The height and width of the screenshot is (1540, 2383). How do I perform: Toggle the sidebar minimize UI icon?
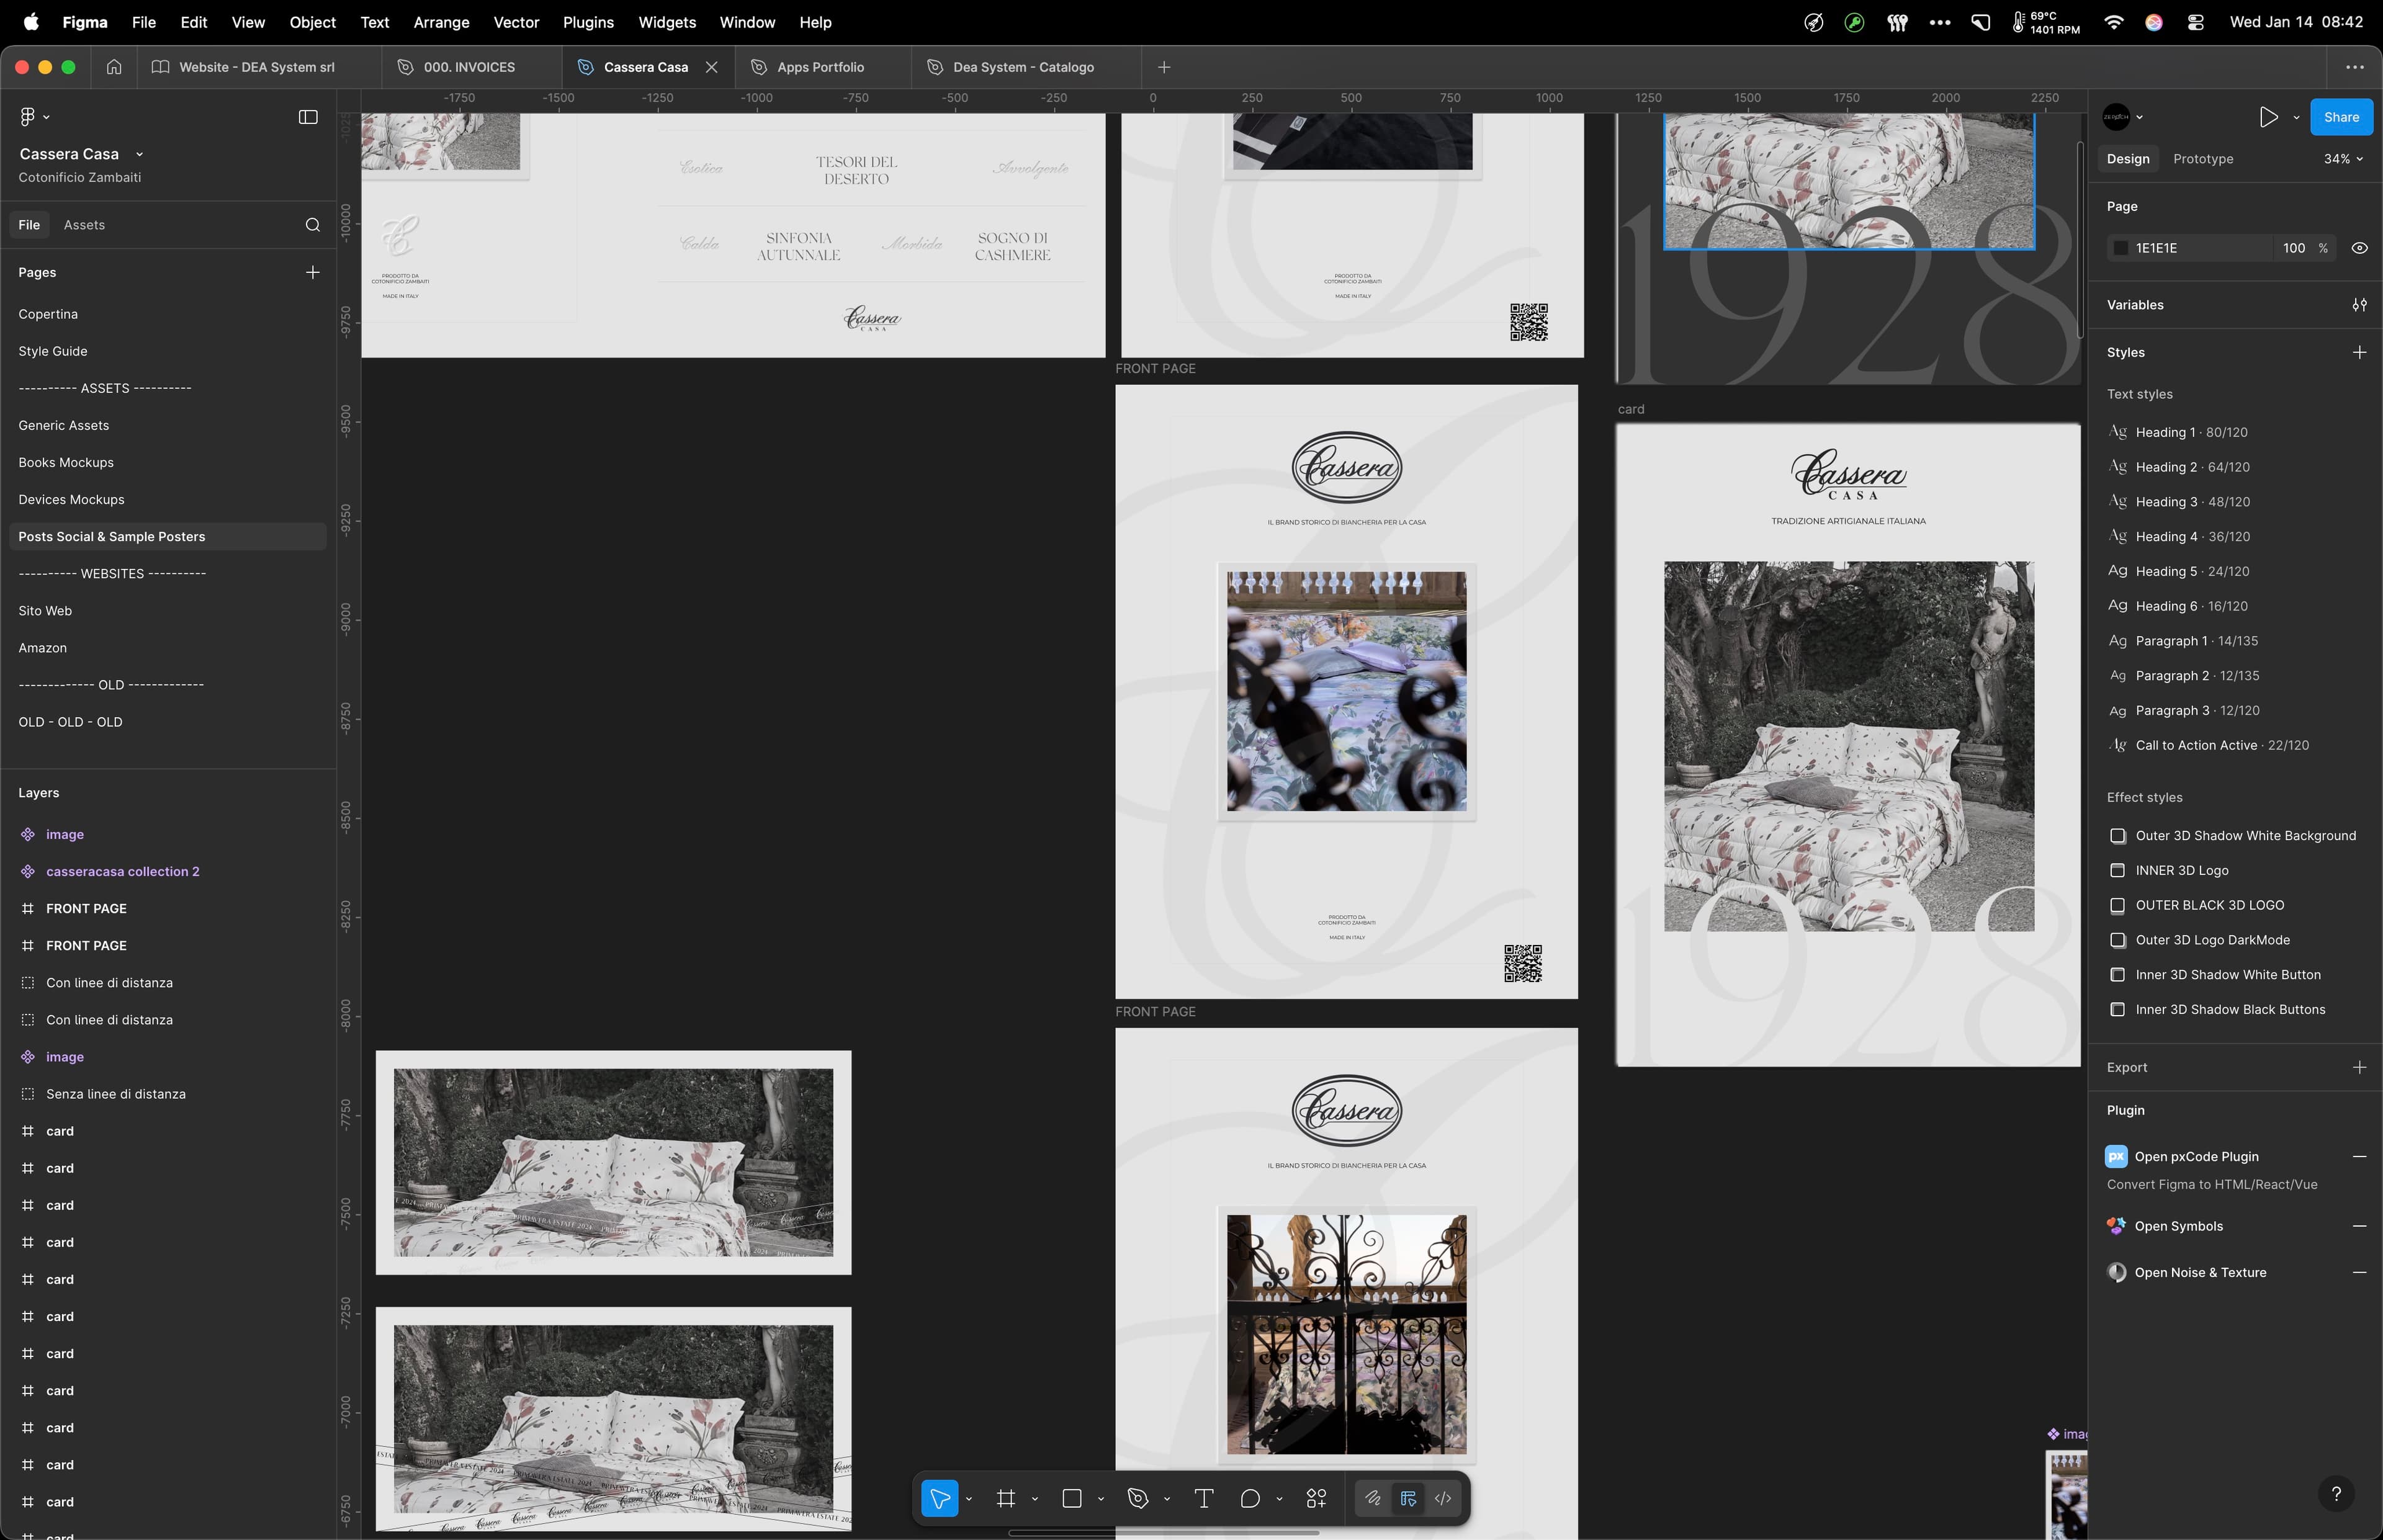click(308, 117)
